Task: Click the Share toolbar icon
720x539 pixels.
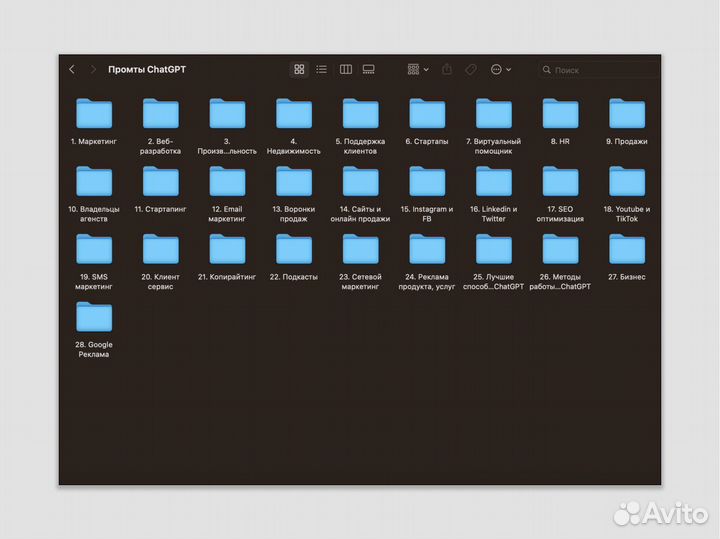Action: [447, 70]
